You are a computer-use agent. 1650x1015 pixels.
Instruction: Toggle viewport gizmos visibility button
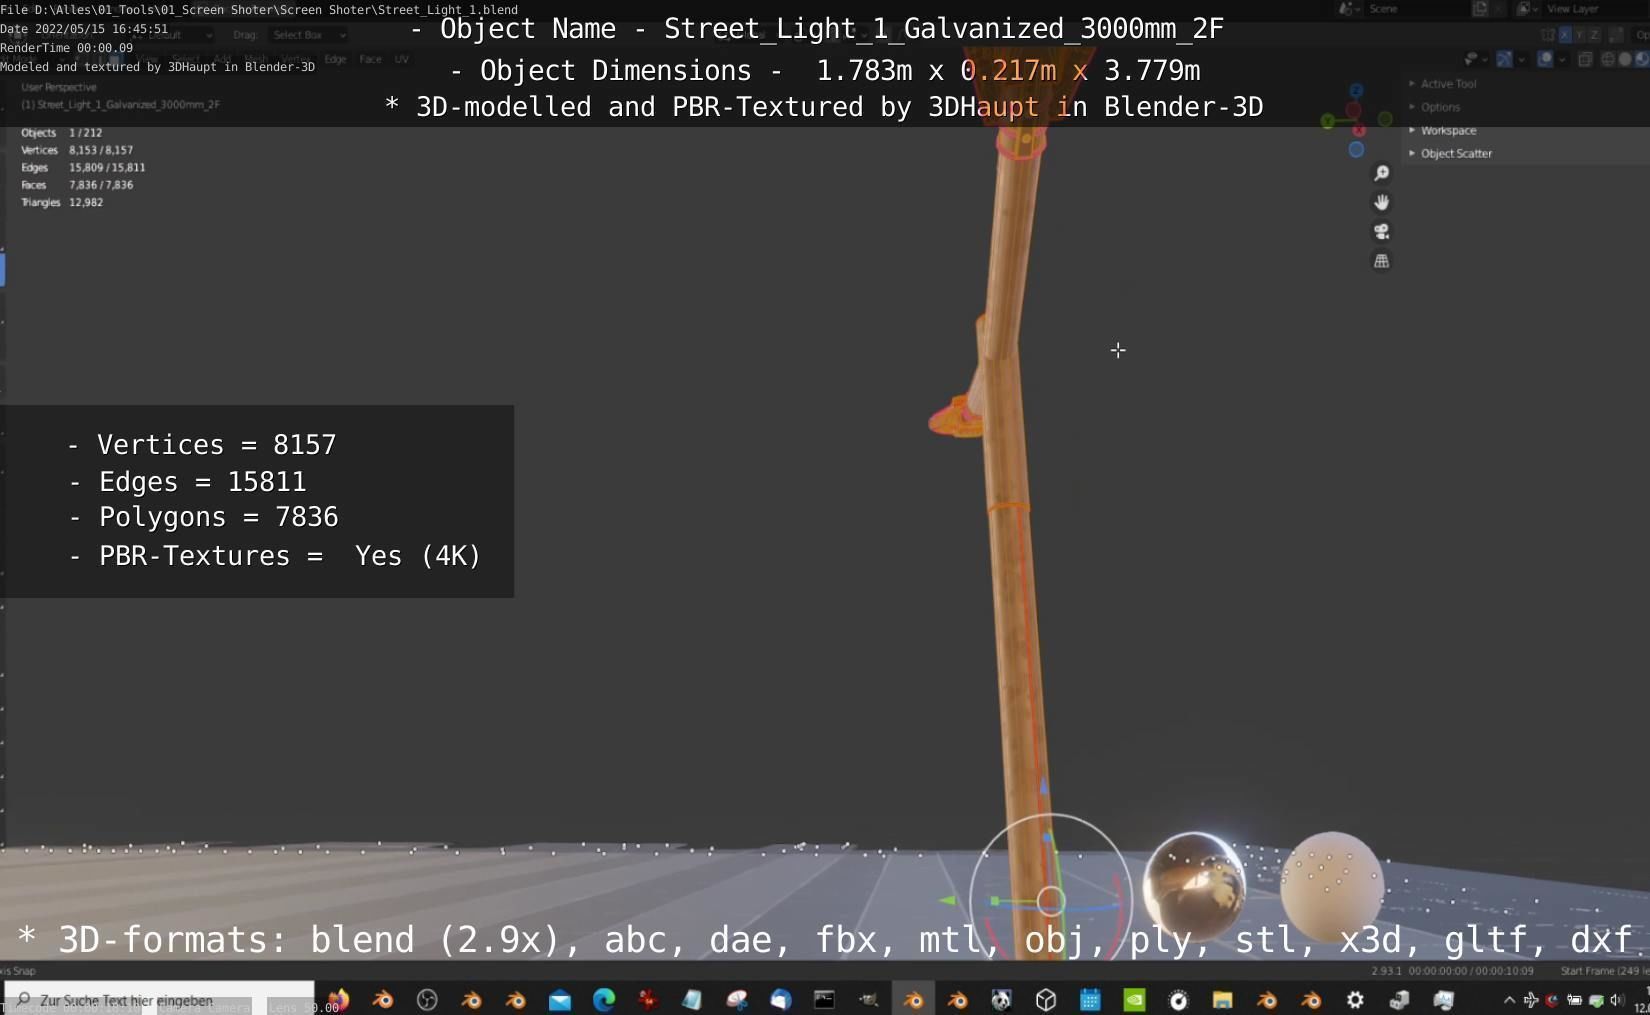[x=1504, y=59]
